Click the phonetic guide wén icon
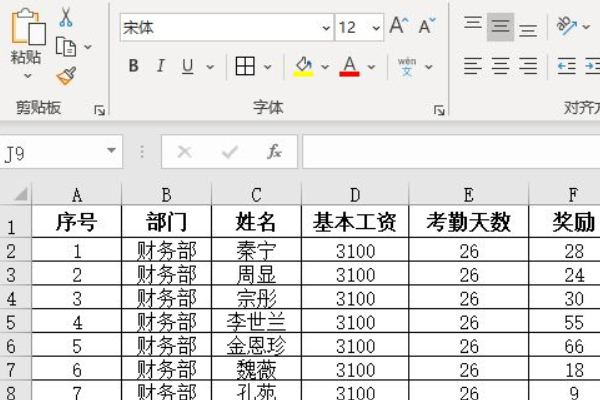 (407, 66)
